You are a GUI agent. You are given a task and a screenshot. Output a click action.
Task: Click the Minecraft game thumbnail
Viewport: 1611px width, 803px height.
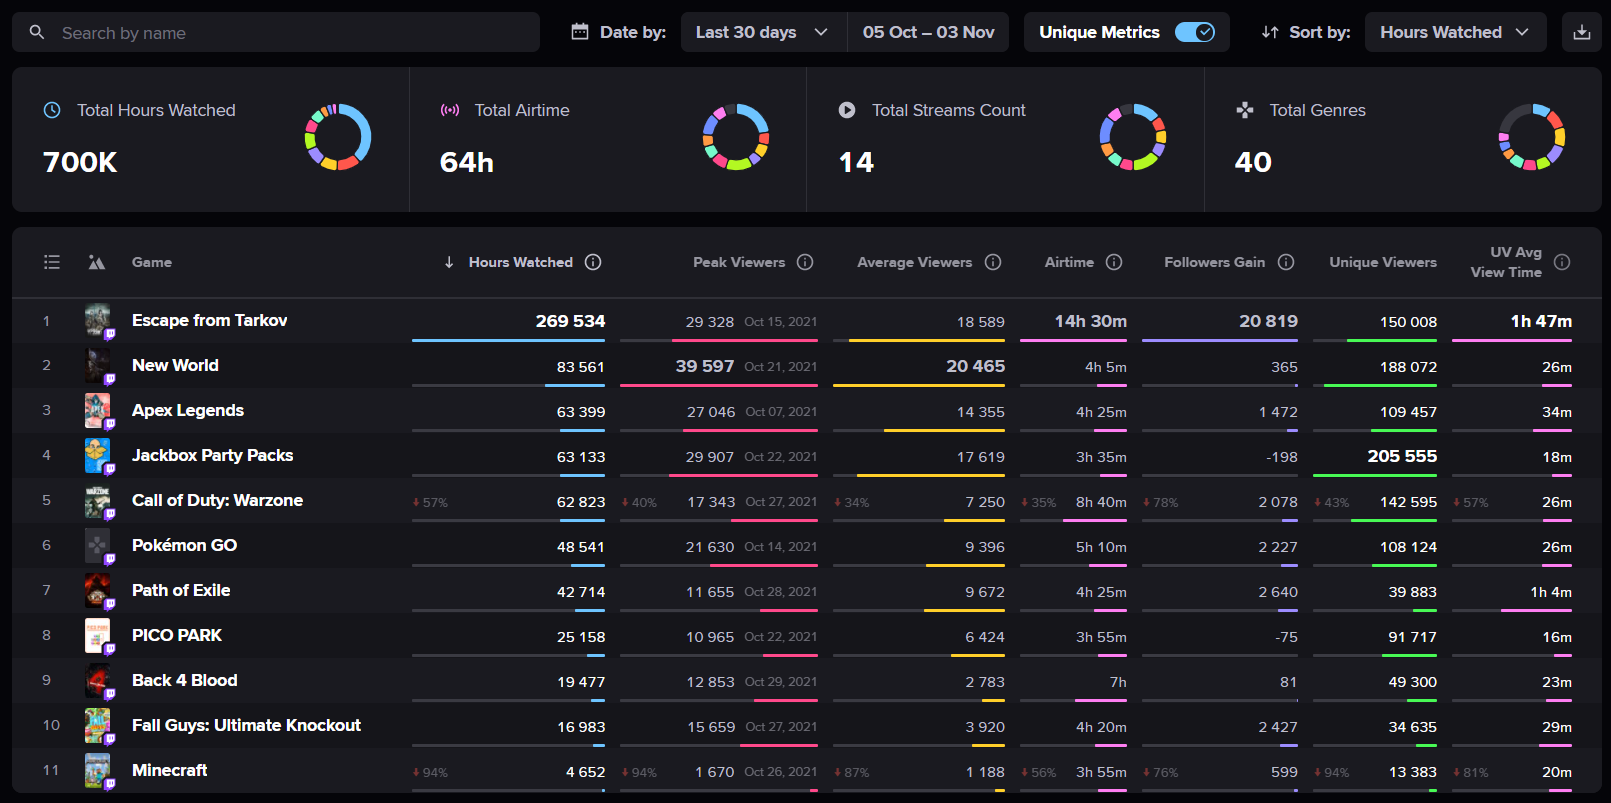[x=98, y=771]
